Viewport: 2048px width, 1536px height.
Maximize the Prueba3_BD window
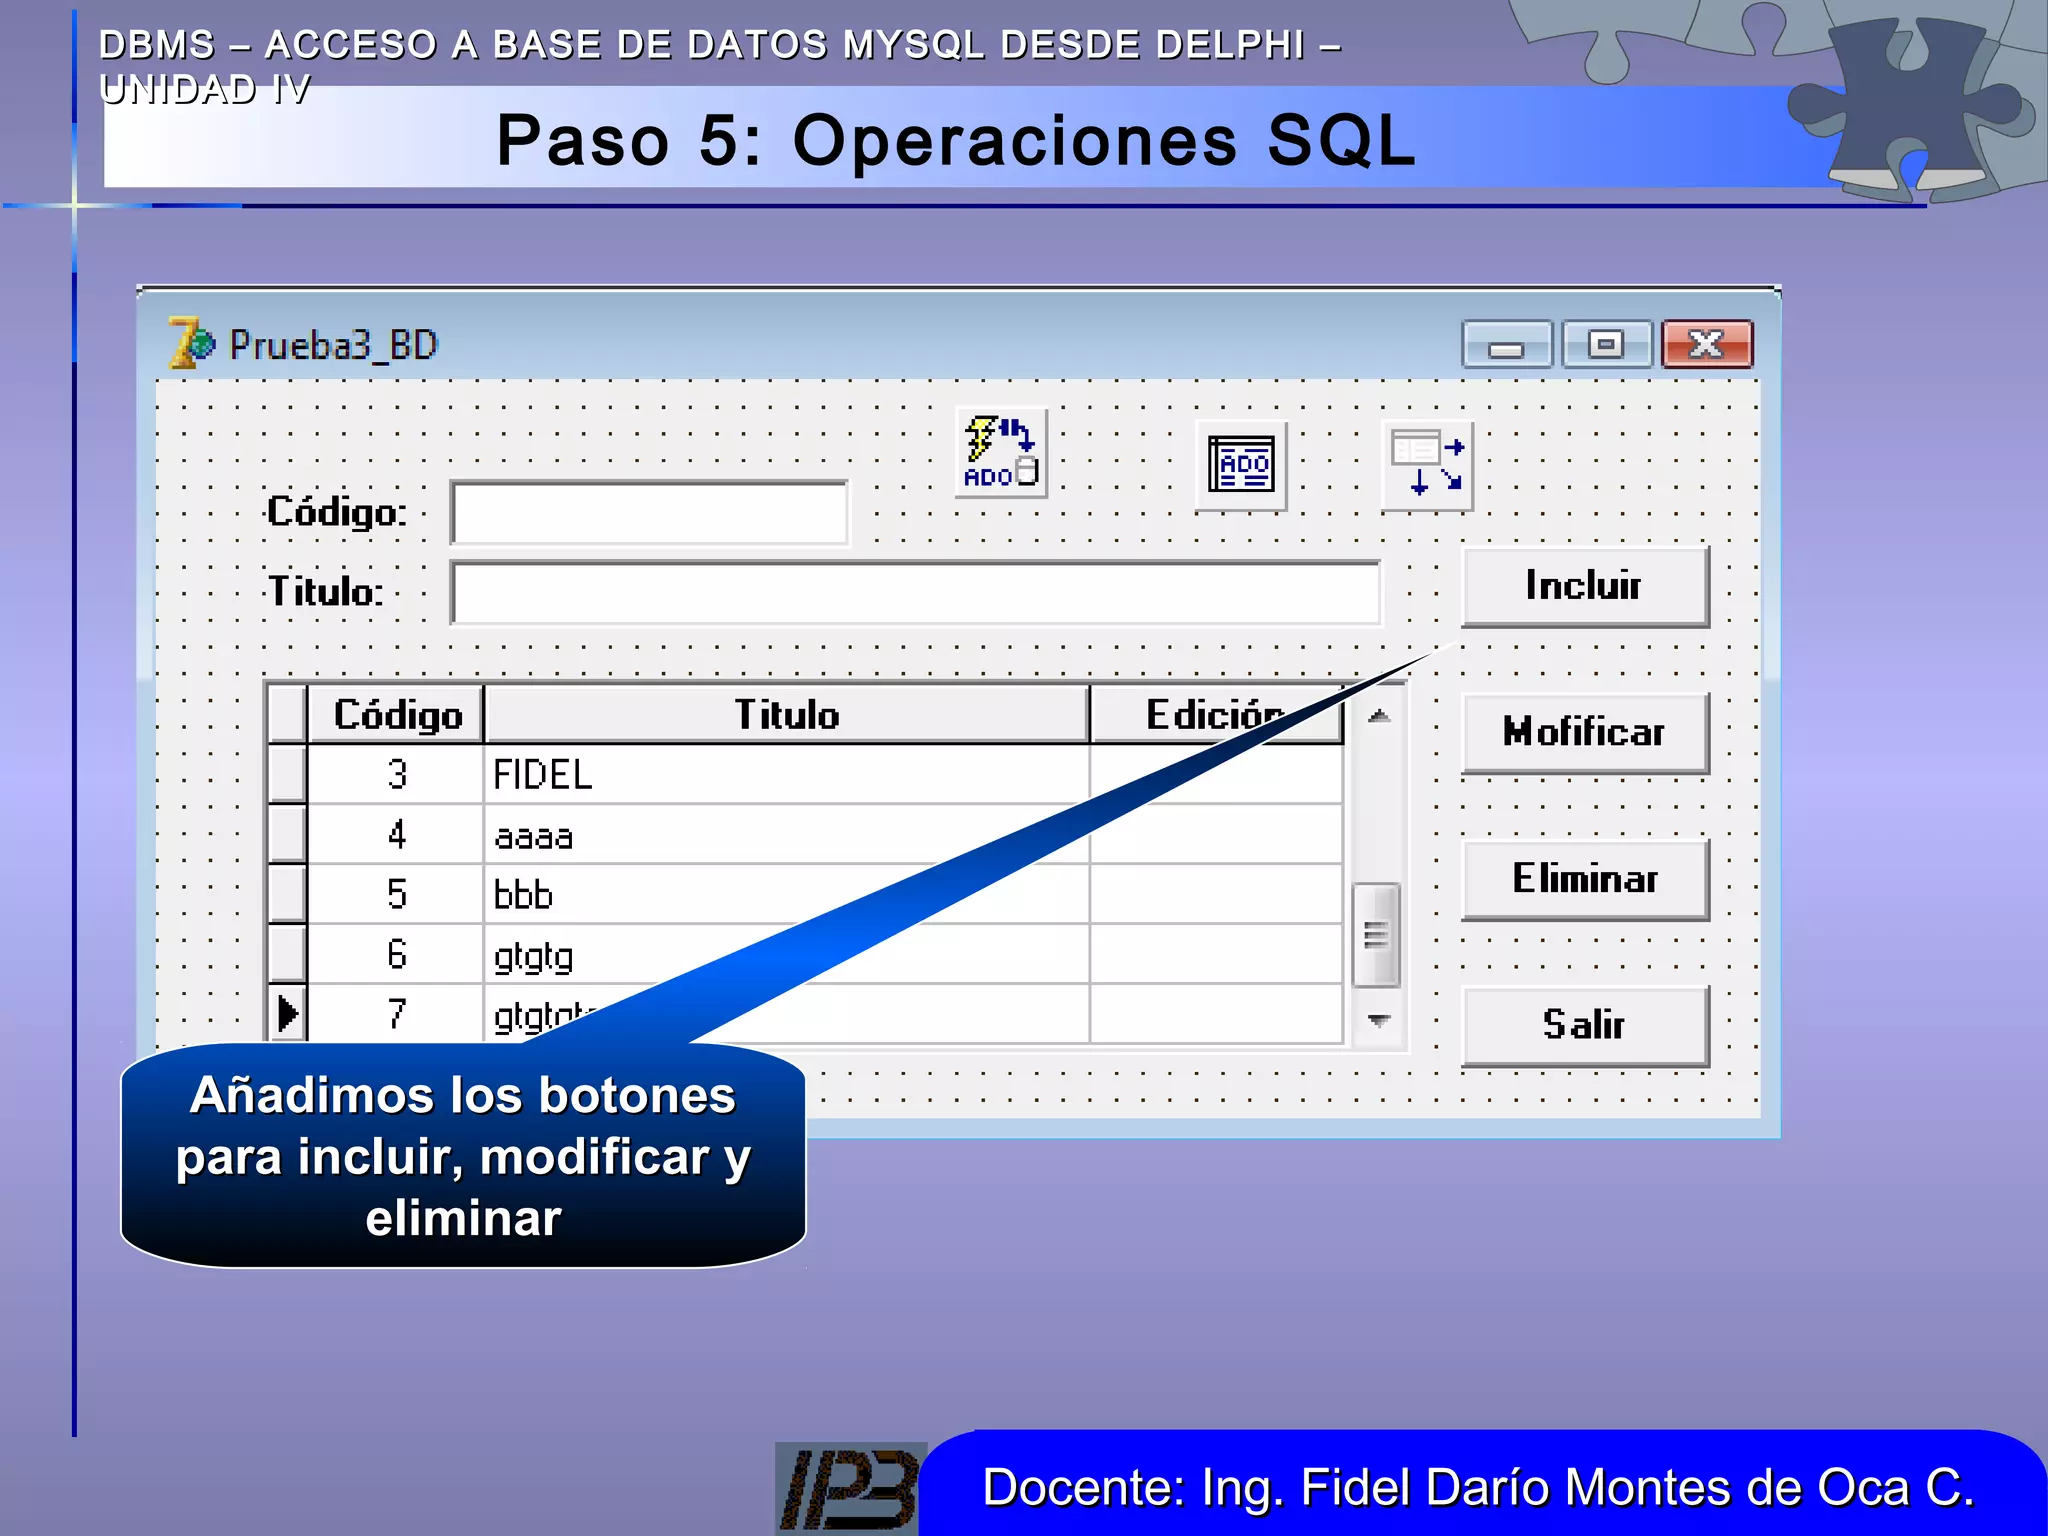point(1607,345)
